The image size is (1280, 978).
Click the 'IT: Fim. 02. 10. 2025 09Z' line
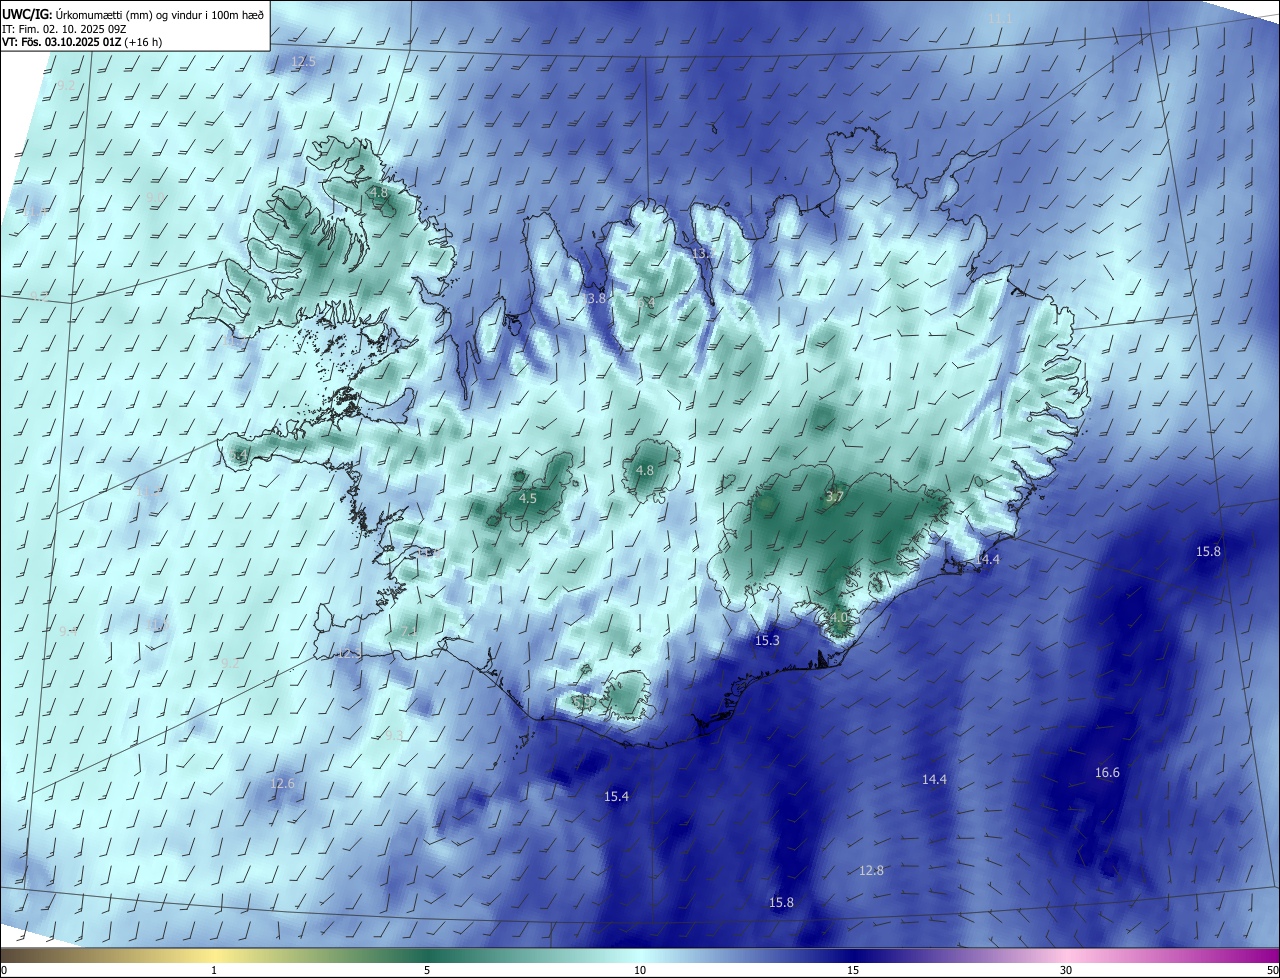click(x=63, y=28)
